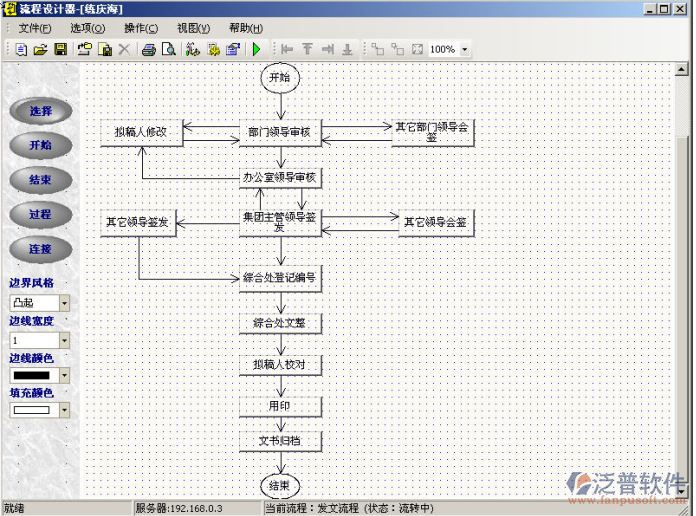
Task: Open a flow file with the folder icon
Action: 40,49
